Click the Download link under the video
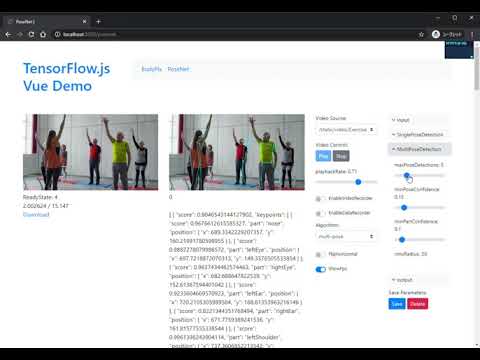This screenshot has width=480, height=360. pos(36,214)
